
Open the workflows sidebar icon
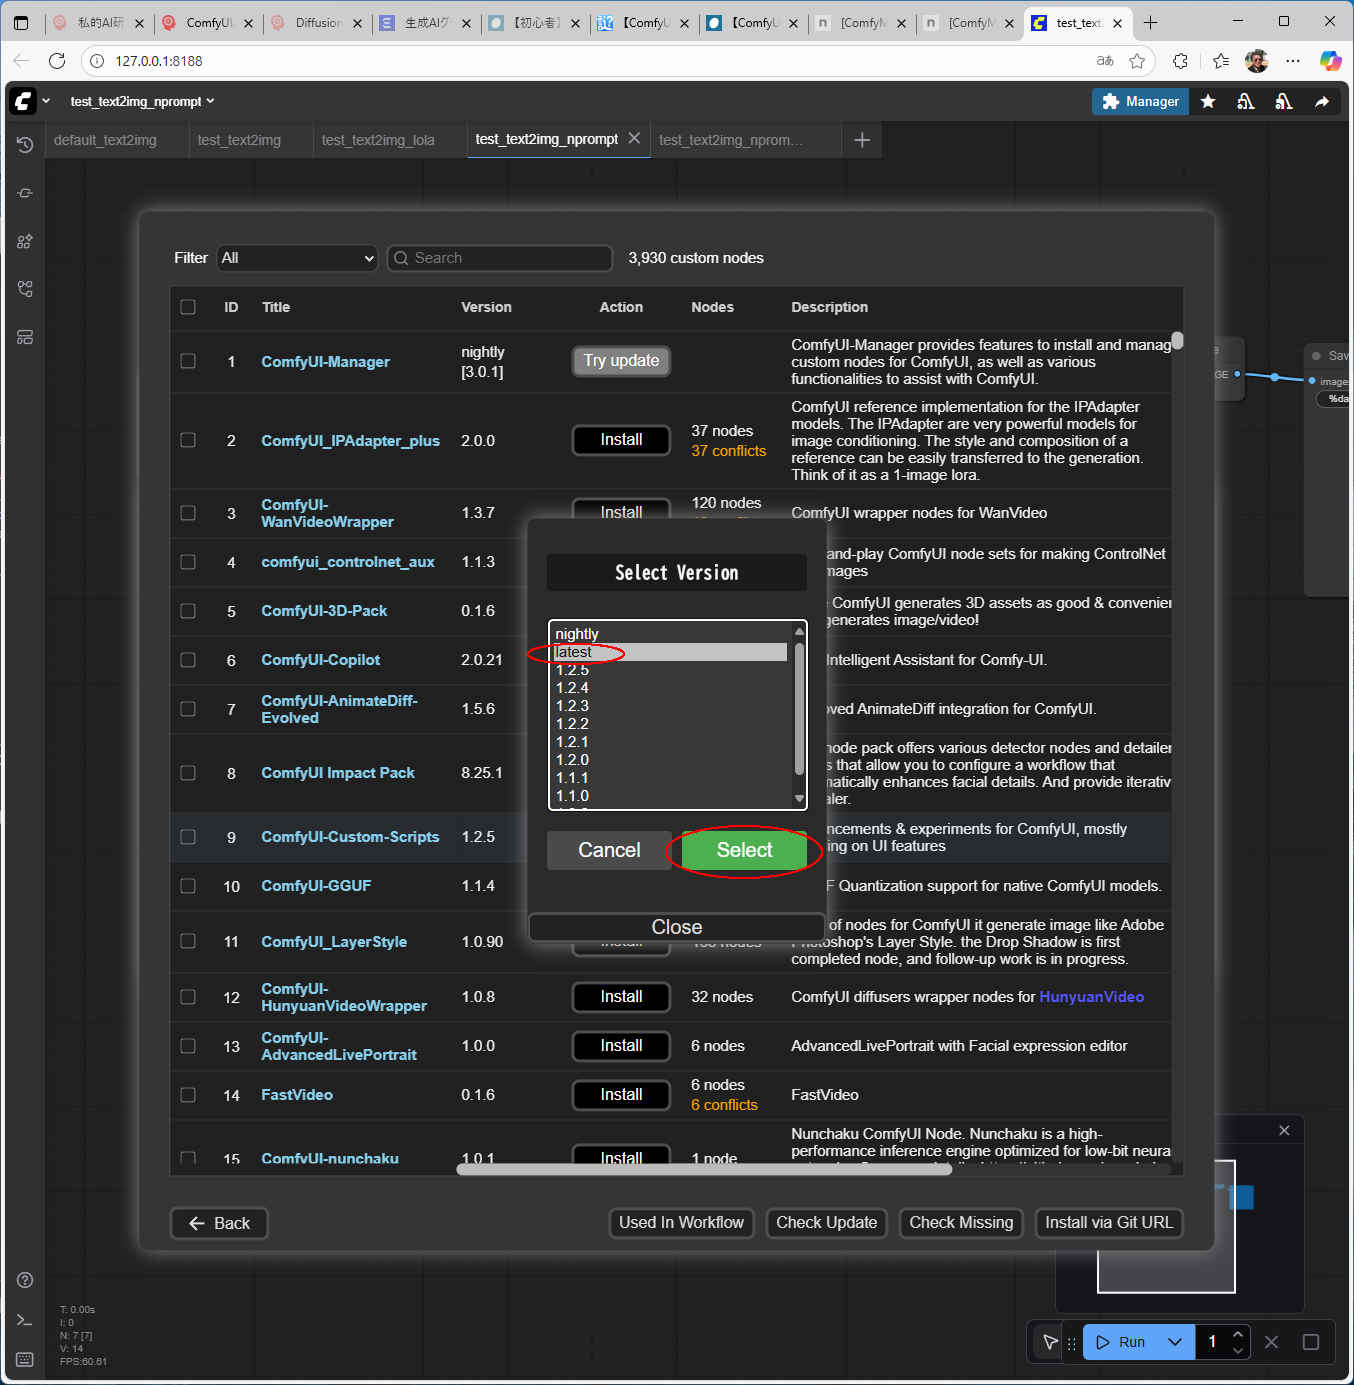pos(25,337)
